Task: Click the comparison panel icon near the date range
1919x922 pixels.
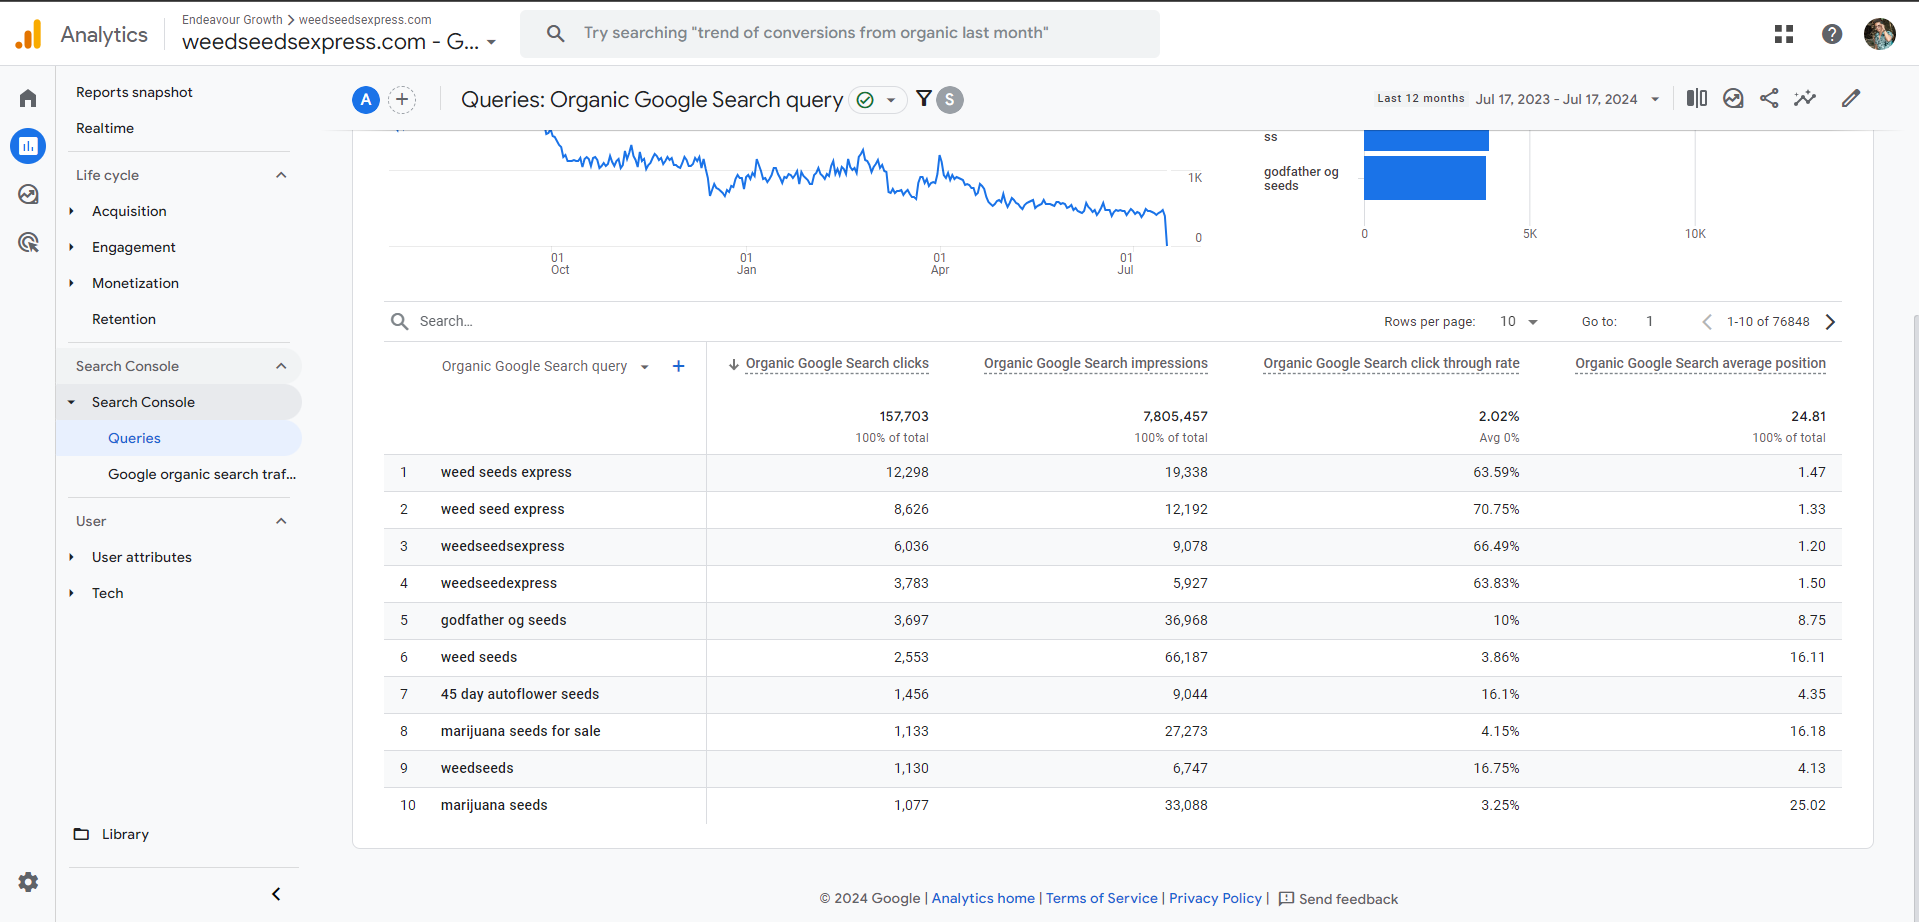Action: pos(1696,98)
